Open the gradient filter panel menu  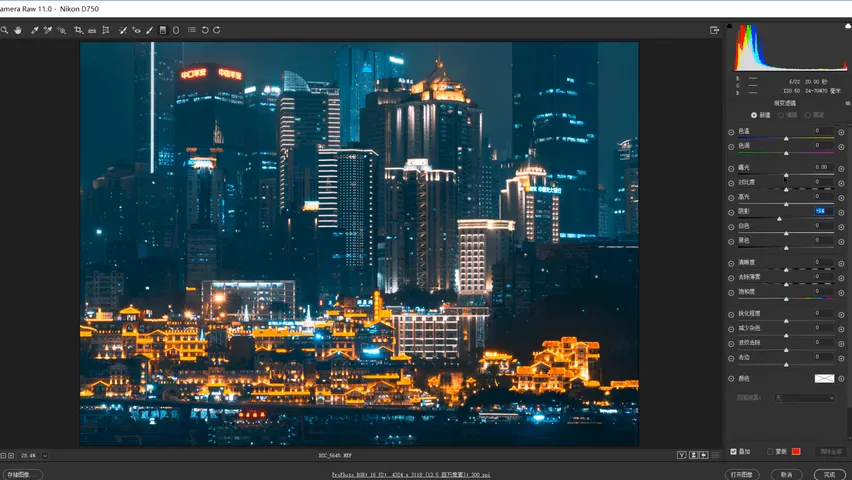[848, 103]
